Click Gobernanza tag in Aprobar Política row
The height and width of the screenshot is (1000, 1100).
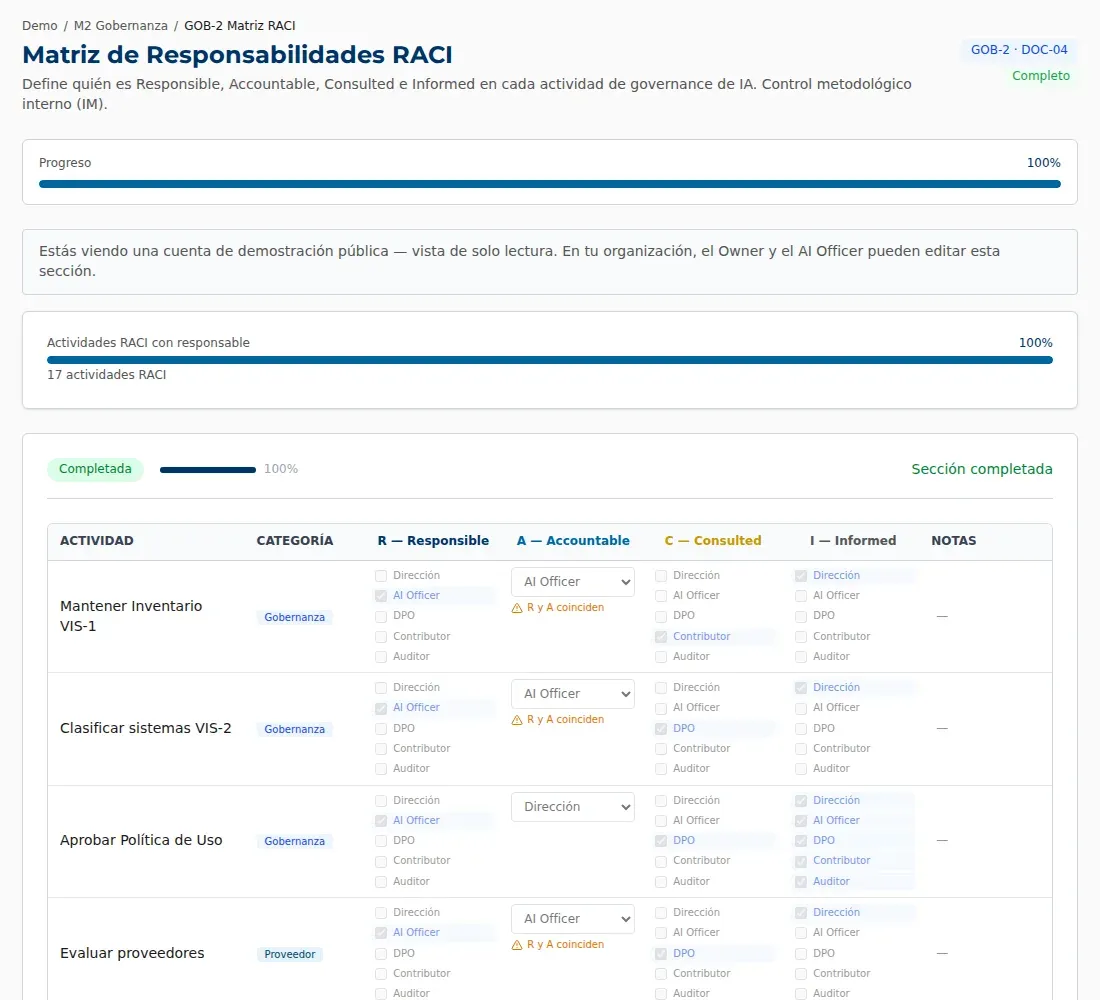(x=295, y=841)
